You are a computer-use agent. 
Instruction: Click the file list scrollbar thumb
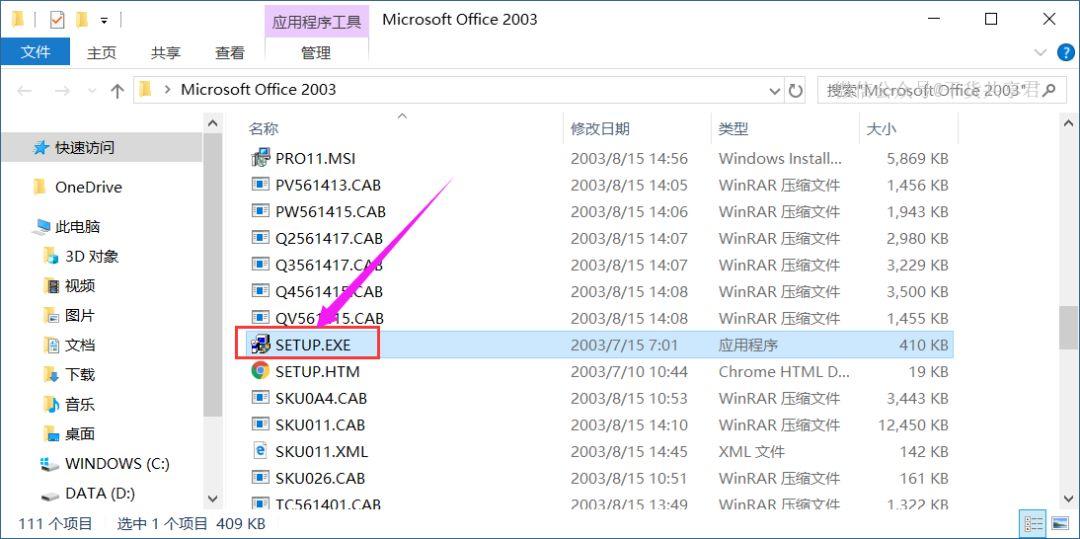point(1068,328)
